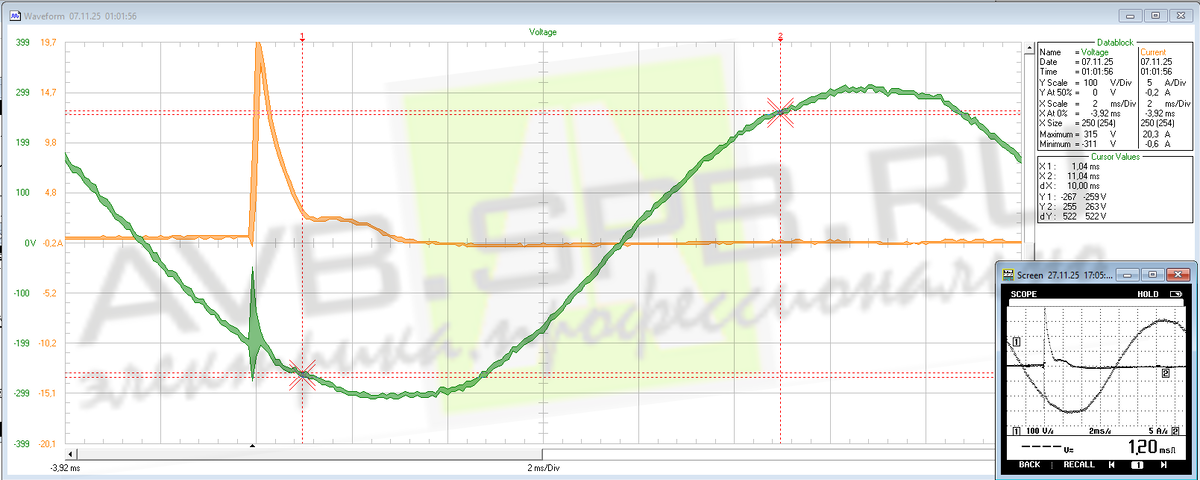Image resolution: width=1200 pixels, height=480 pixels.
Task: Click the Screen window title bar icon
Action: click(1009, 274)
